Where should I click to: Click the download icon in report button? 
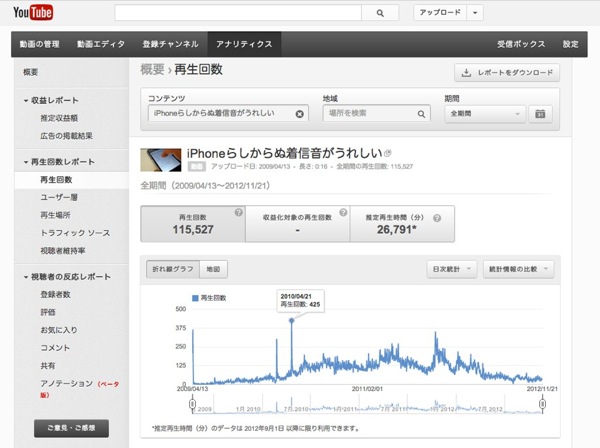pos(466,73)
